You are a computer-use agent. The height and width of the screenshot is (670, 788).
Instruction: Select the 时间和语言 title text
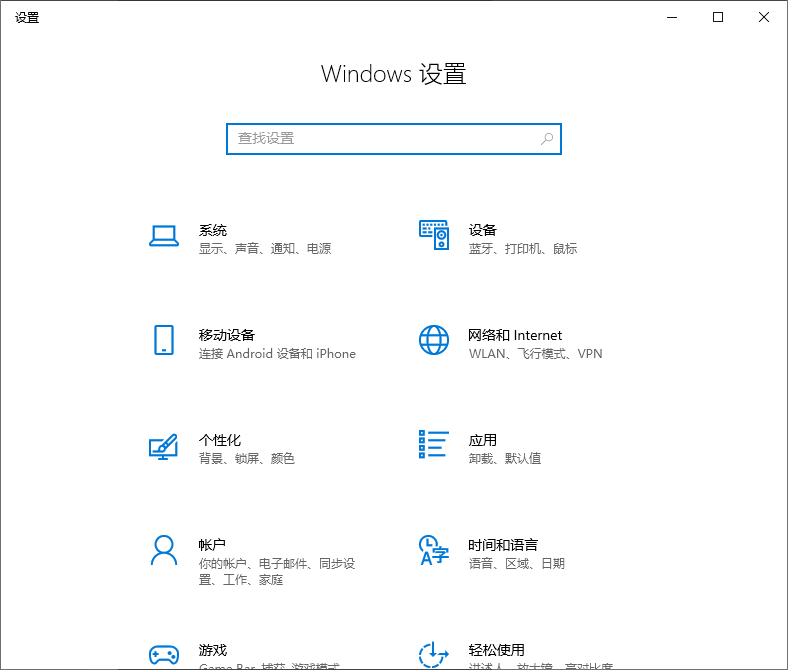click(x=503, y=545)
